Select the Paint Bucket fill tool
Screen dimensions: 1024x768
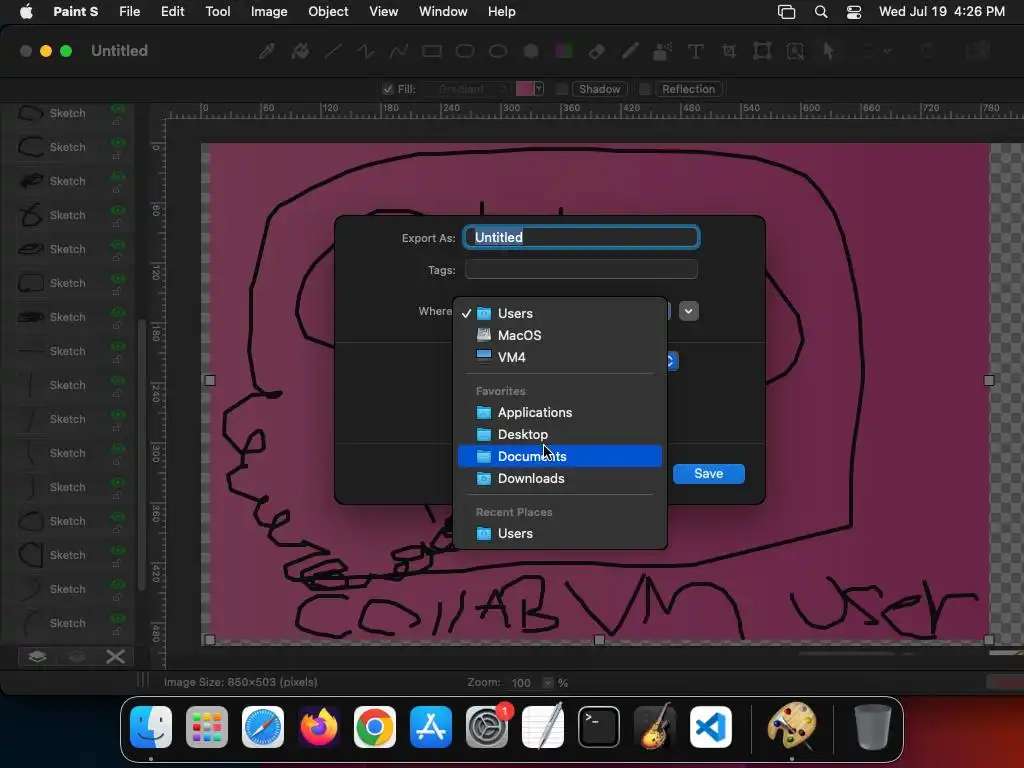point(300,51)
